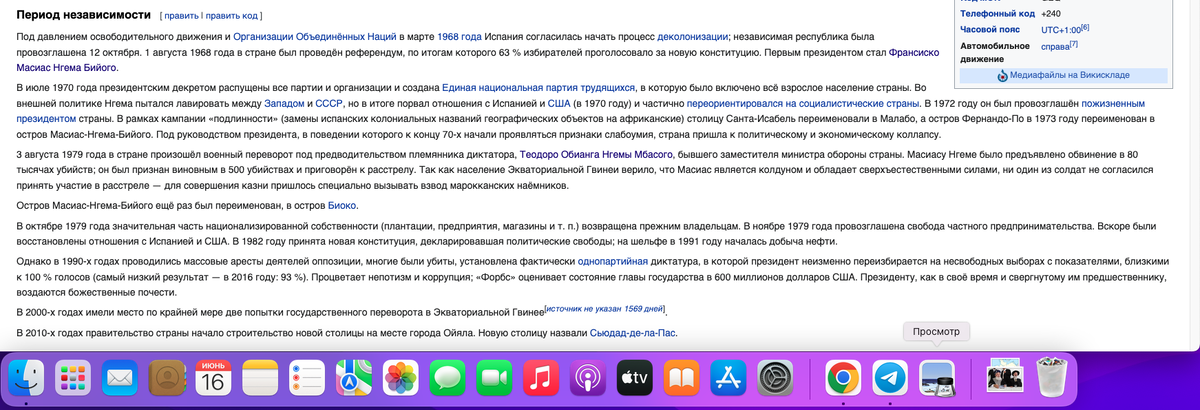The width and height of the screenshot is (1200, 410).
Task: Open 'Часовой пояс' infobox link
Action: point(990,30)
